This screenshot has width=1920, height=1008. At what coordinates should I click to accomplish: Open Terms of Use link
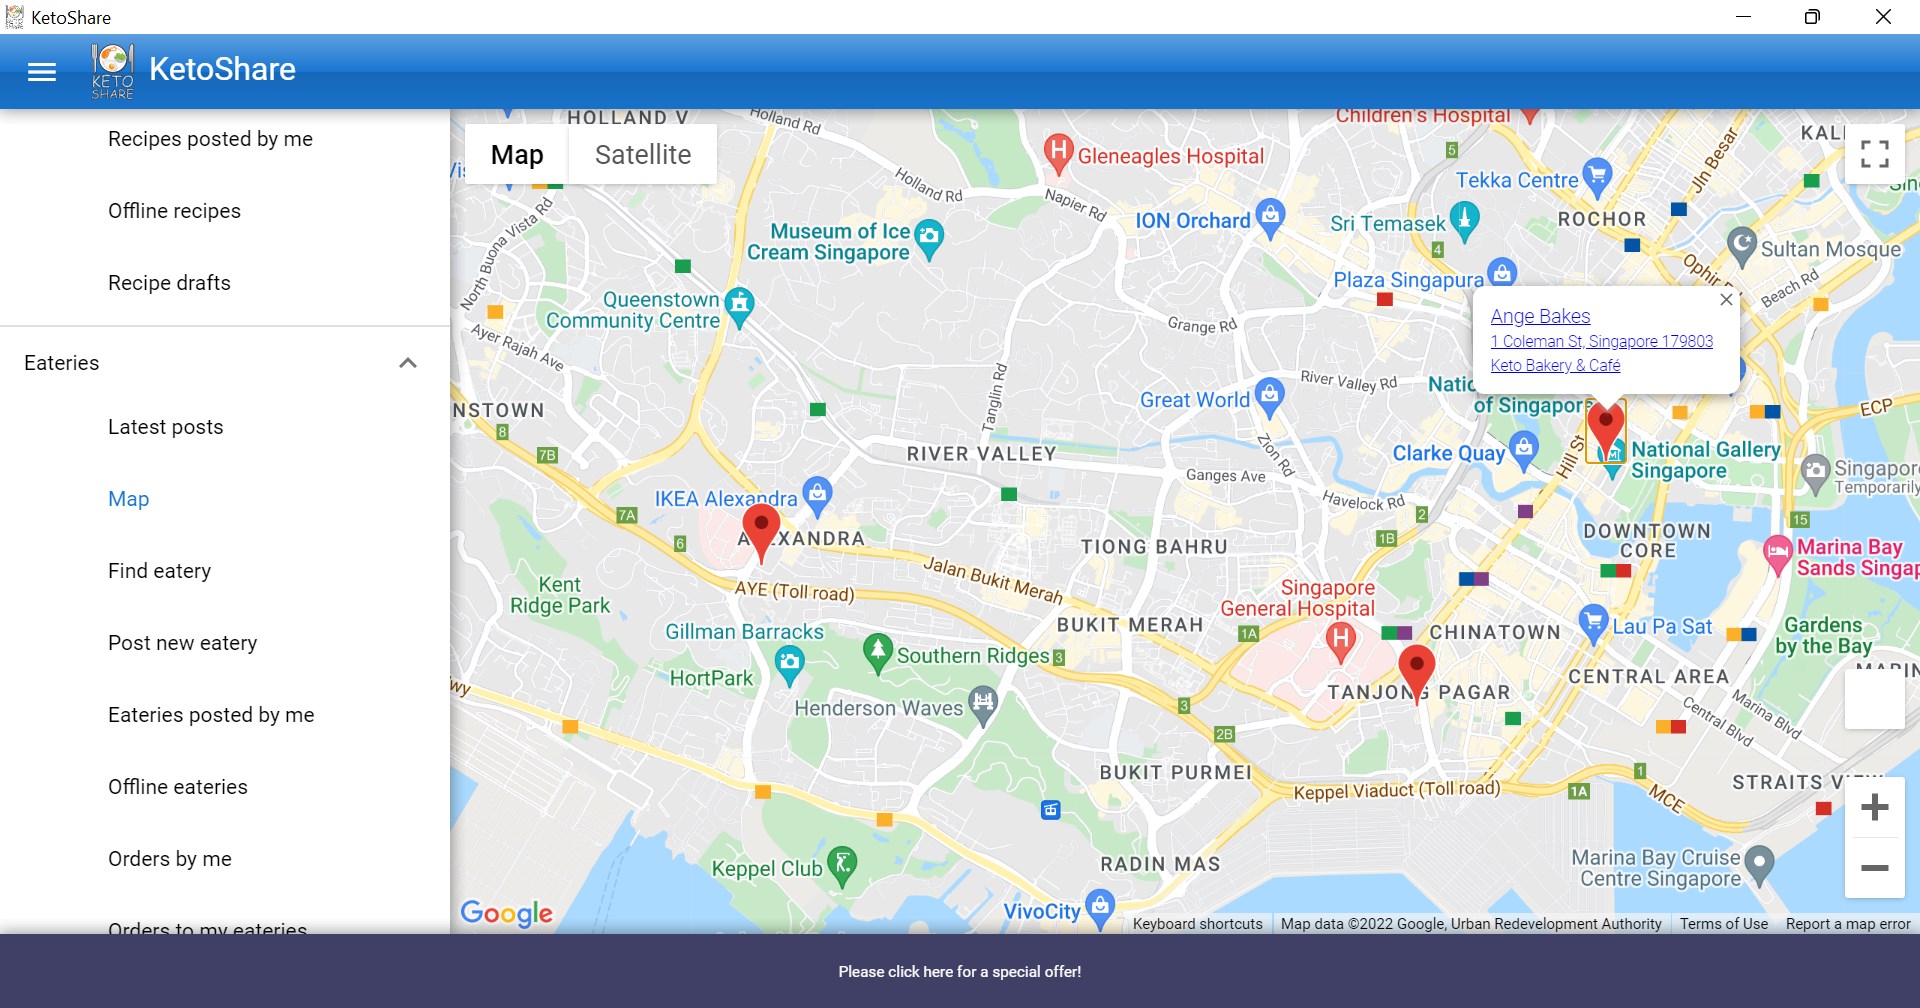click(x=1724, y=924)
